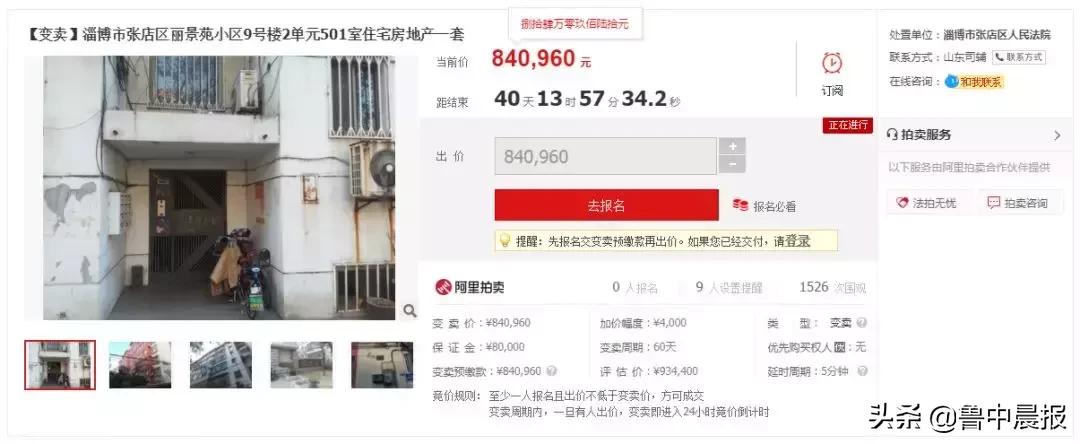The width and height of the screenshot is (1080, 444).
Task: Click the help icon beside 变卖预缴款
Action: (551, 372)
